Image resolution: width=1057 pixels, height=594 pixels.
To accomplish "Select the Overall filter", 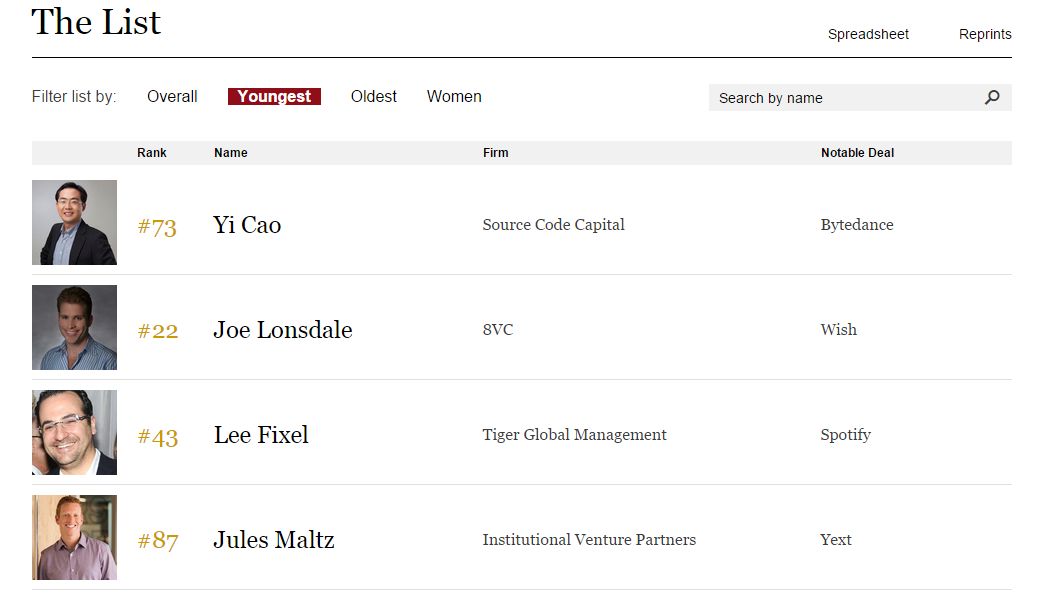I will 172,96.
